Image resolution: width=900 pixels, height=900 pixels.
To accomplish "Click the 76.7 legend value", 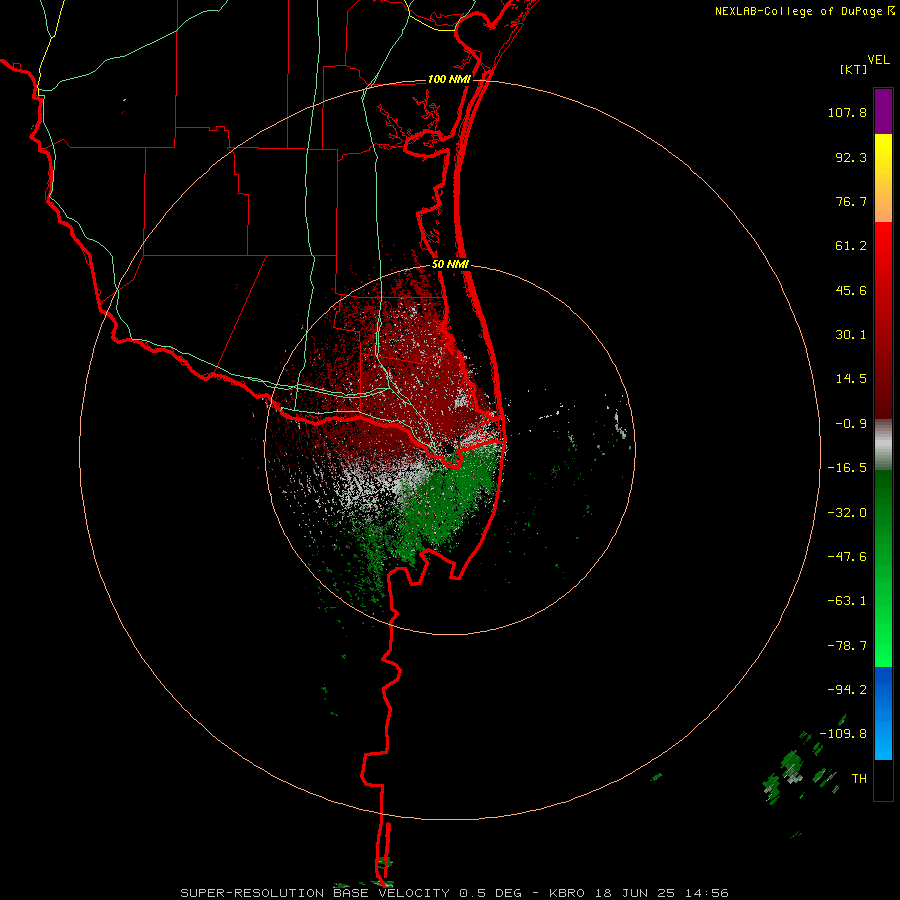I will pyautogui.click(x=851, y=201).
